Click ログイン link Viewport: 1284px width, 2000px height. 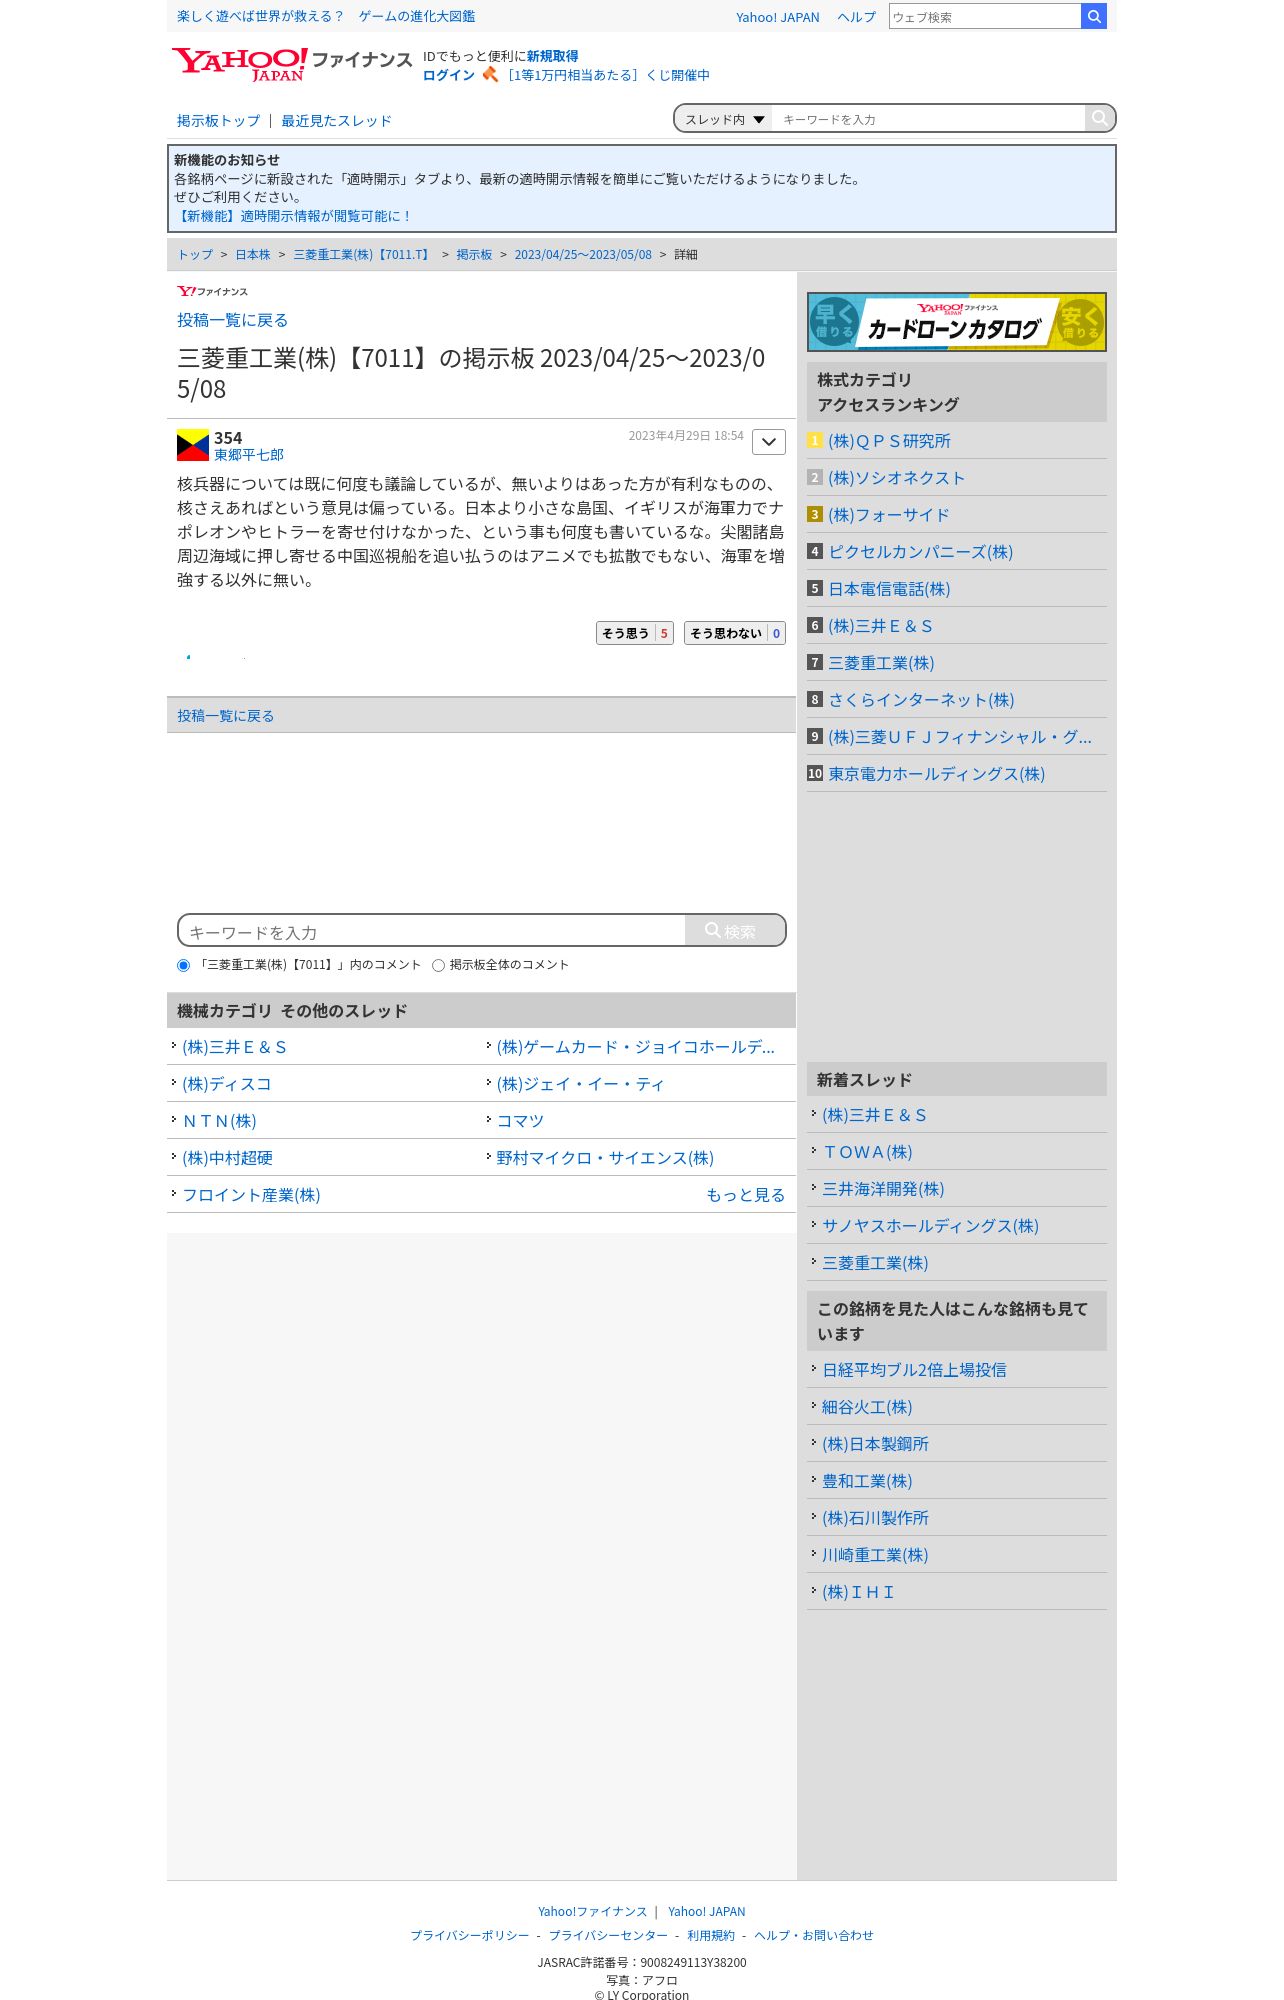(x=449, y=75)
